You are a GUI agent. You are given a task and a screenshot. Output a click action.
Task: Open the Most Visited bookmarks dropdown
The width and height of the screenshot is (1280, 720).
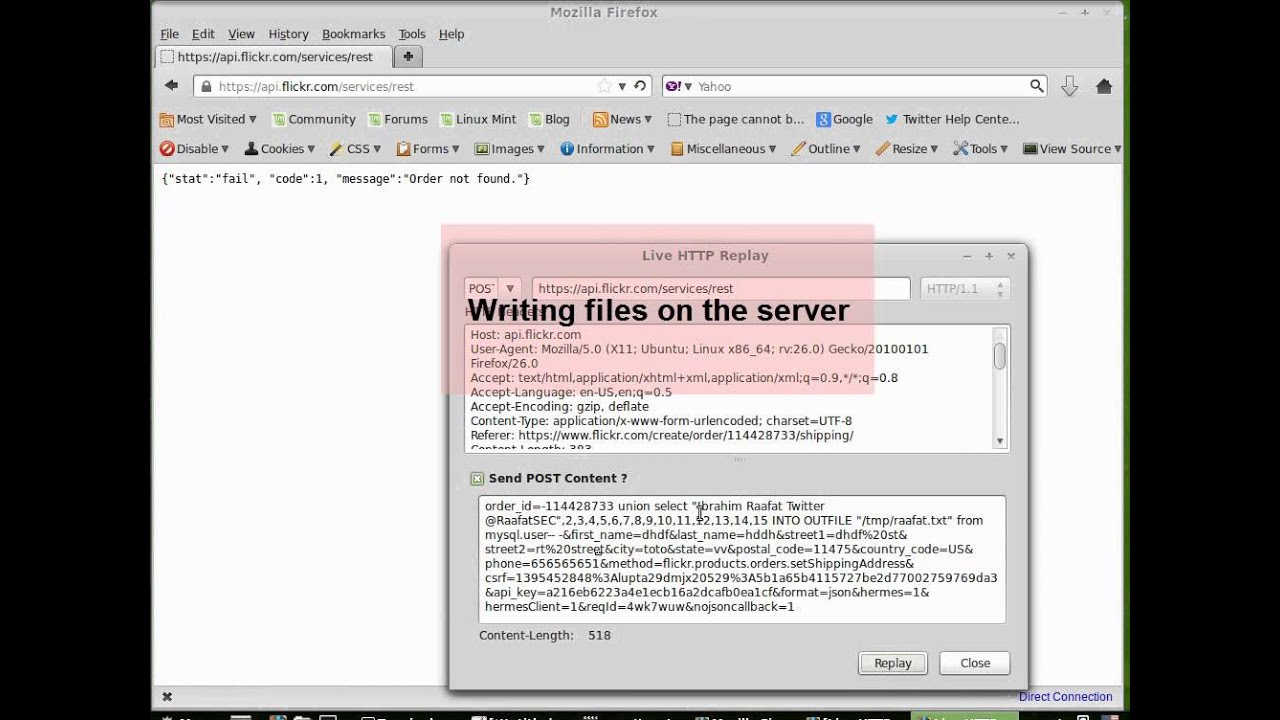208,119
